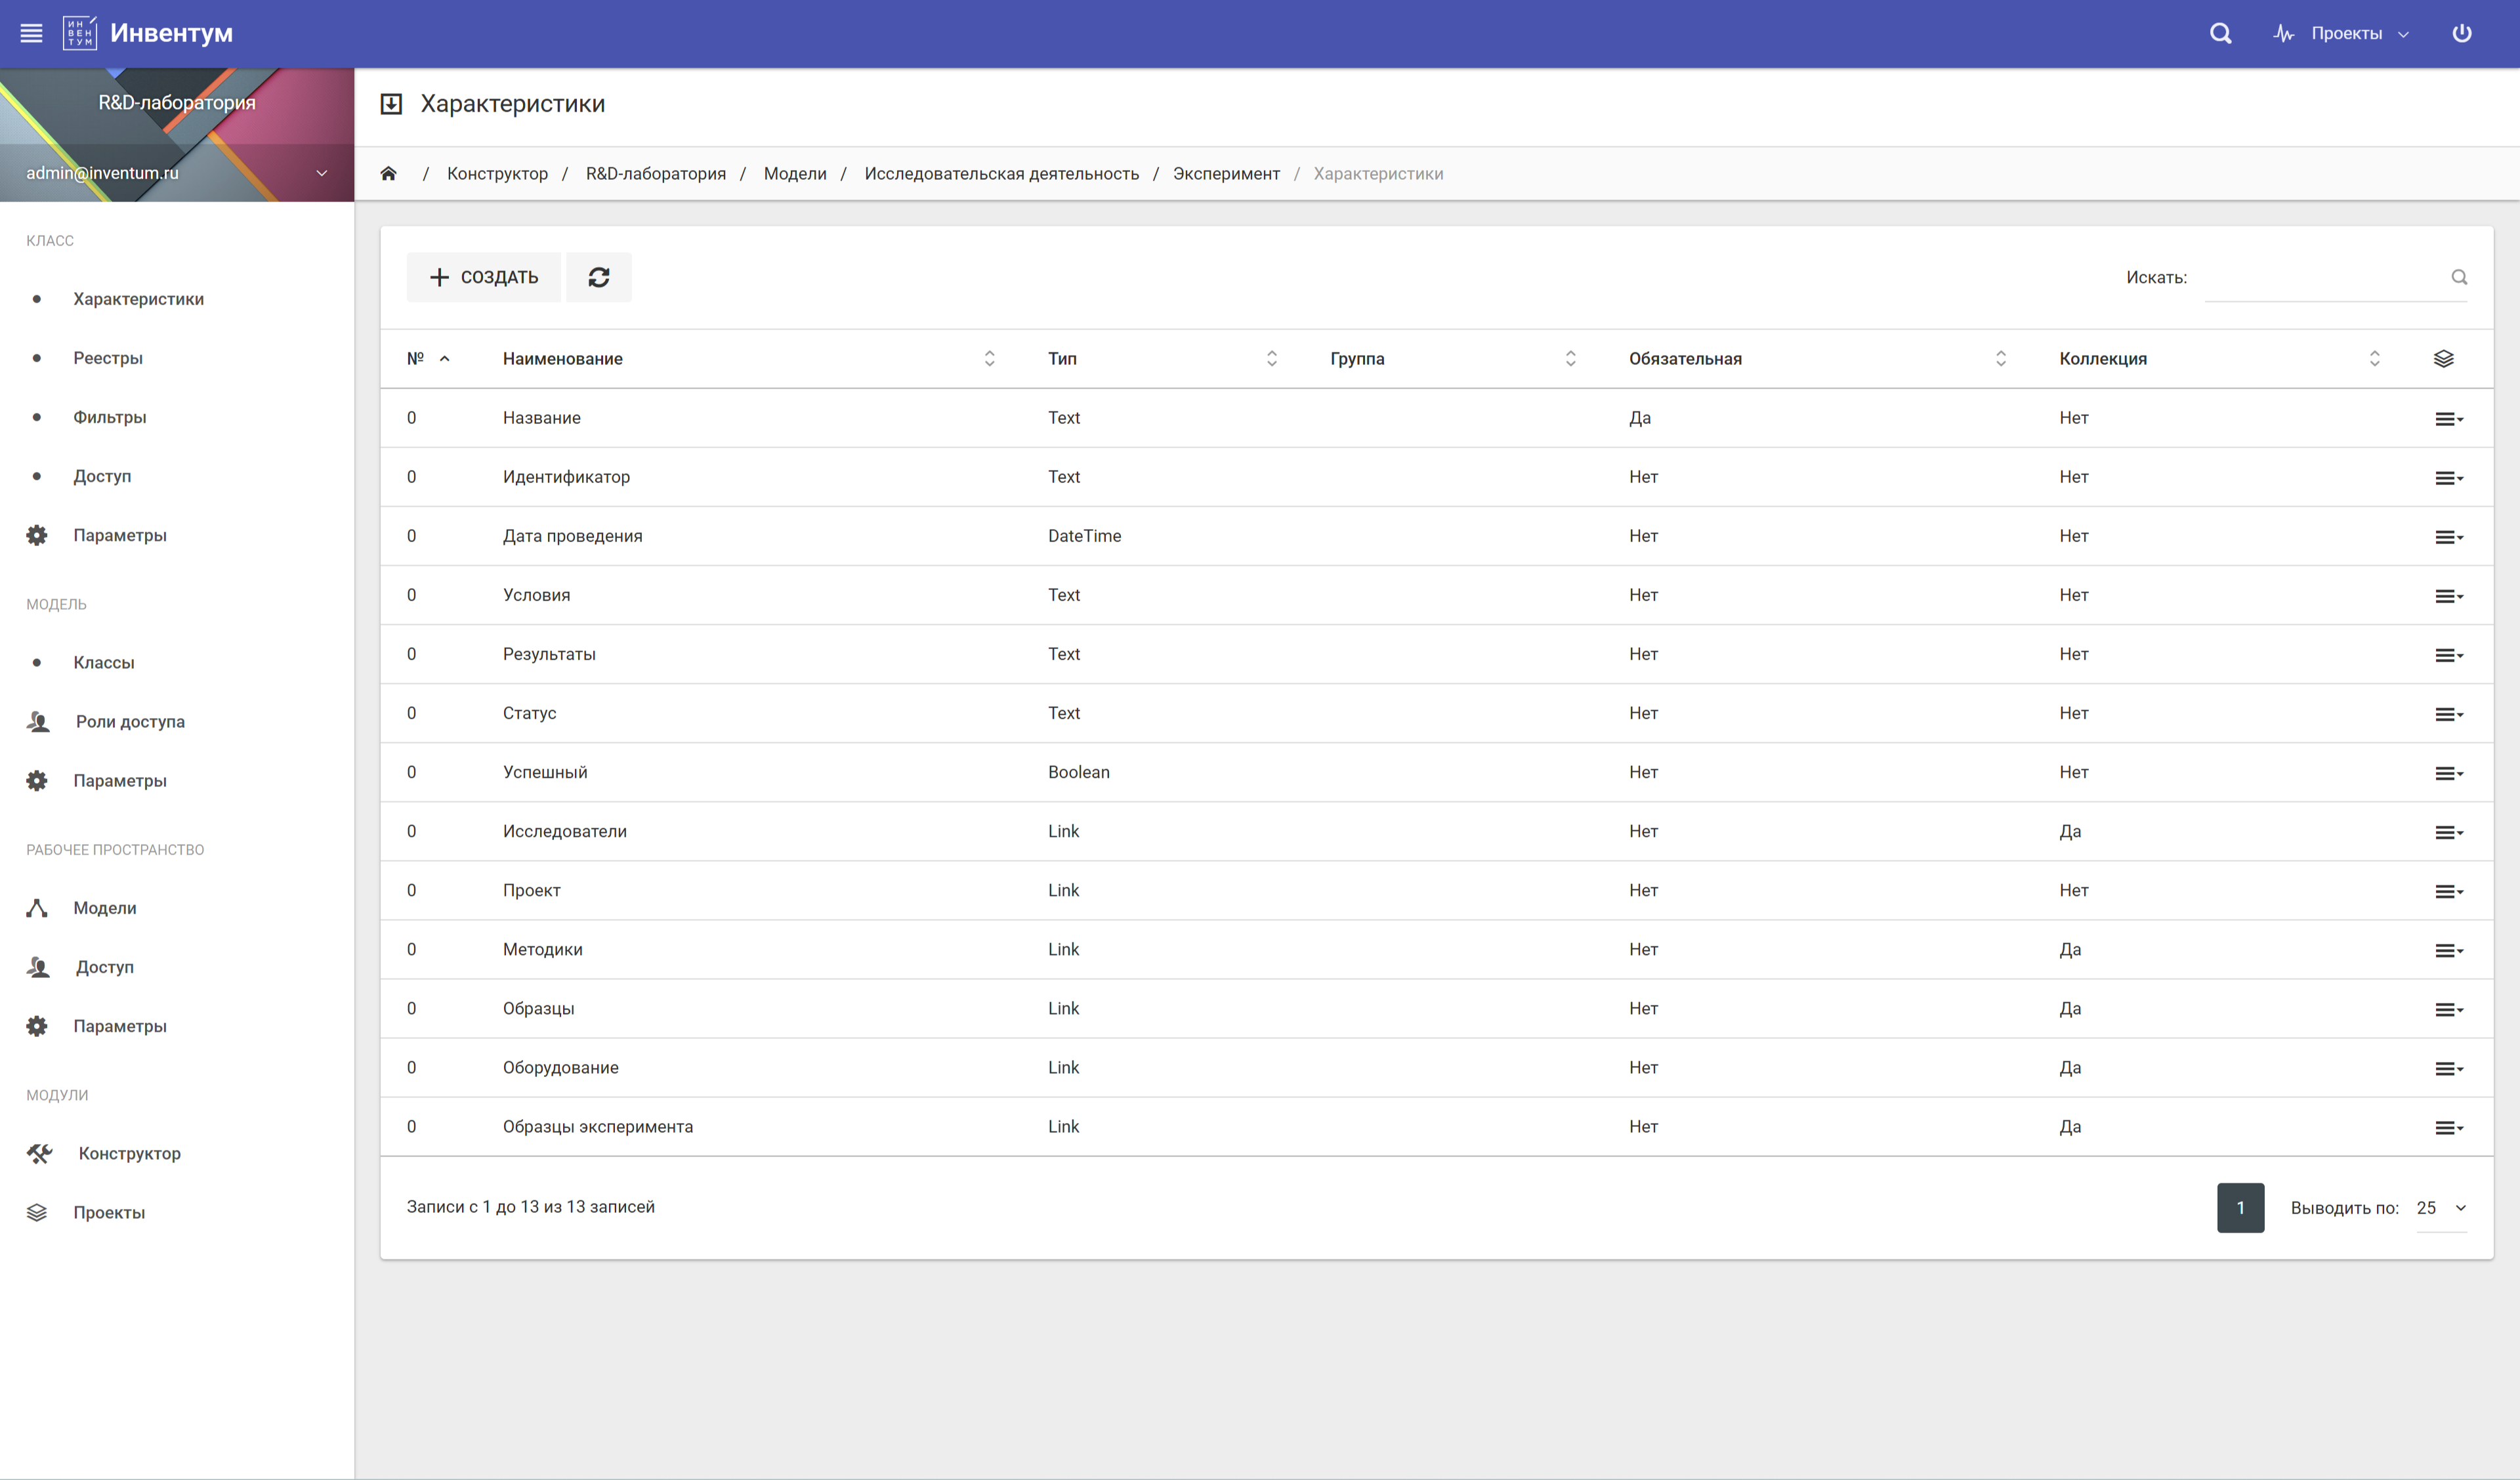The image size is (2520, 1480).
Task: Follow the Исследовательская деятельность breadcrumb link
Action: coord(1001,173)
